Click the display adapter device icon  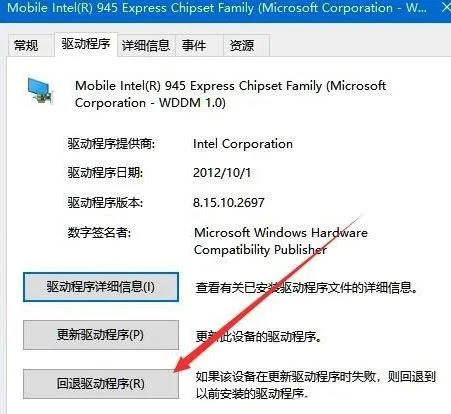(40, 90)
